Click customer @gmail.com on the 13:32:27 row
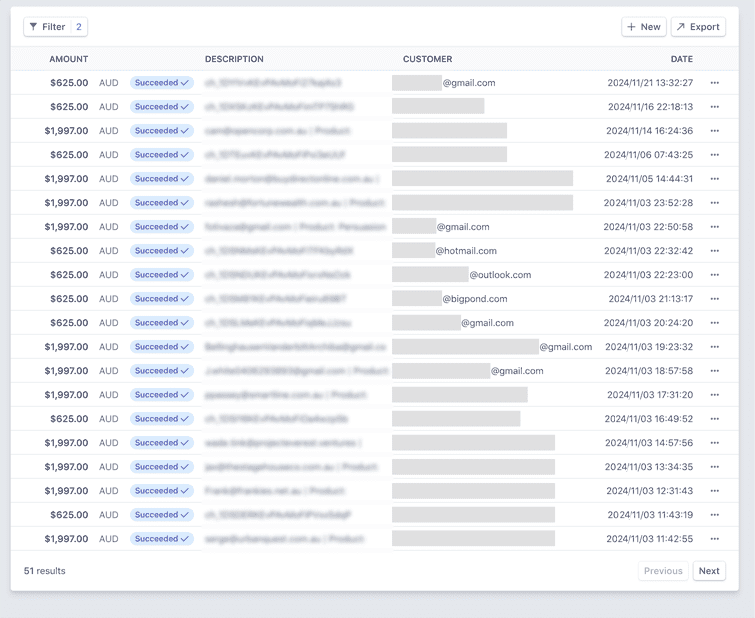Screen dimensions: 755x618 pos(469,83)
